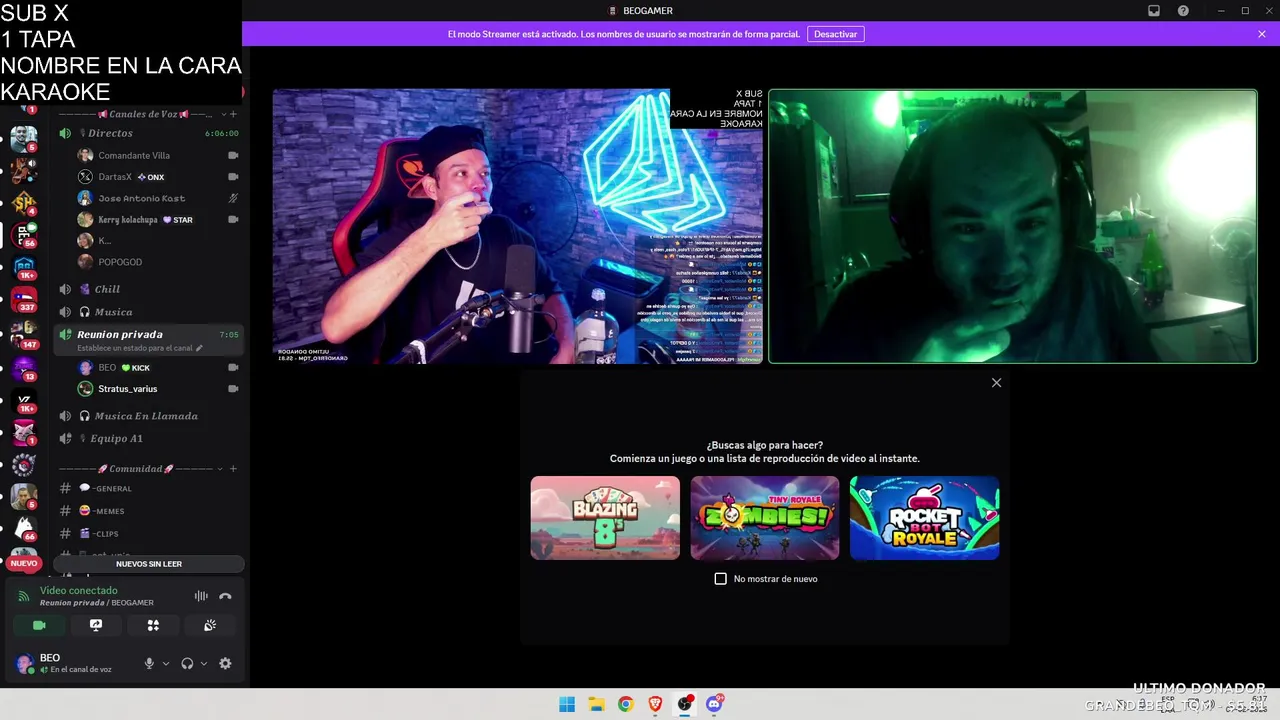Set a channel status via 'Establece un estado'
This screenshot has height=720, width=1280.
tap(140, 348)
